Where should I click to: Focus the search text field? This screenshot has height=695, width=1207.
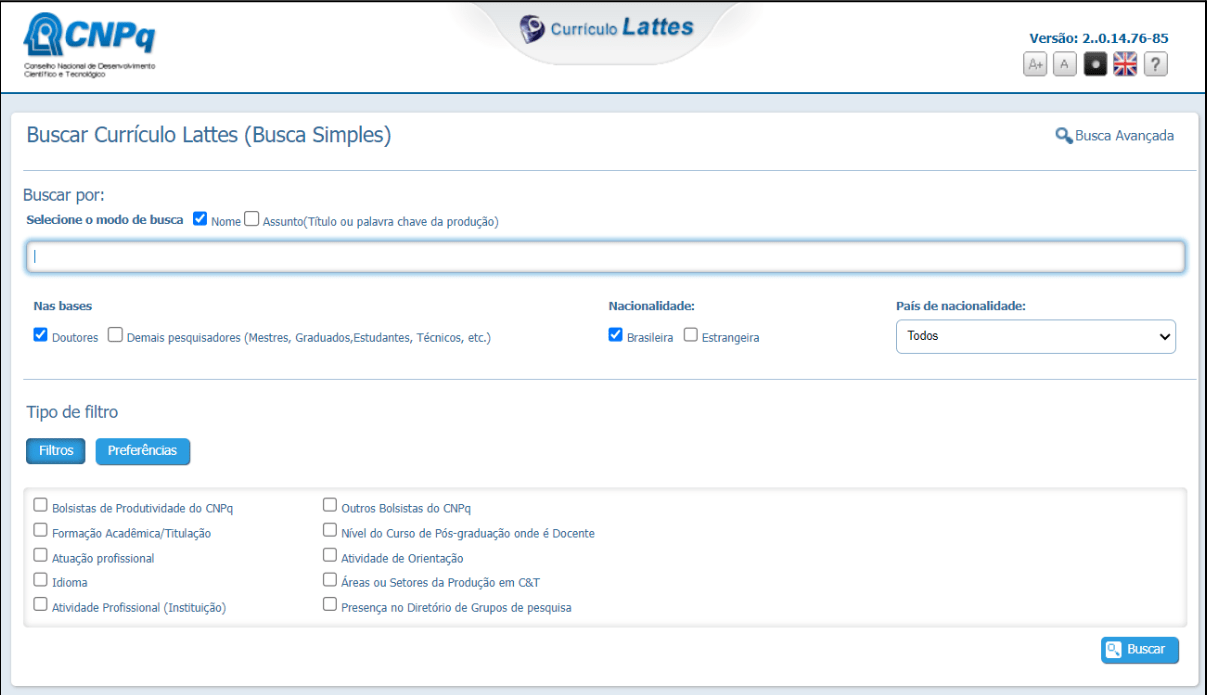pos(605,257)
